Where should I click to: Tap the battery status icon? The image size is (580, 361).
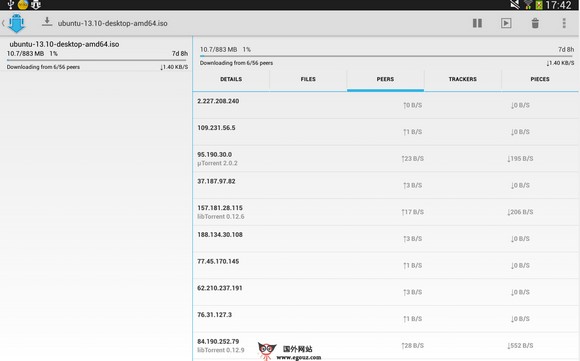point(539,5)
